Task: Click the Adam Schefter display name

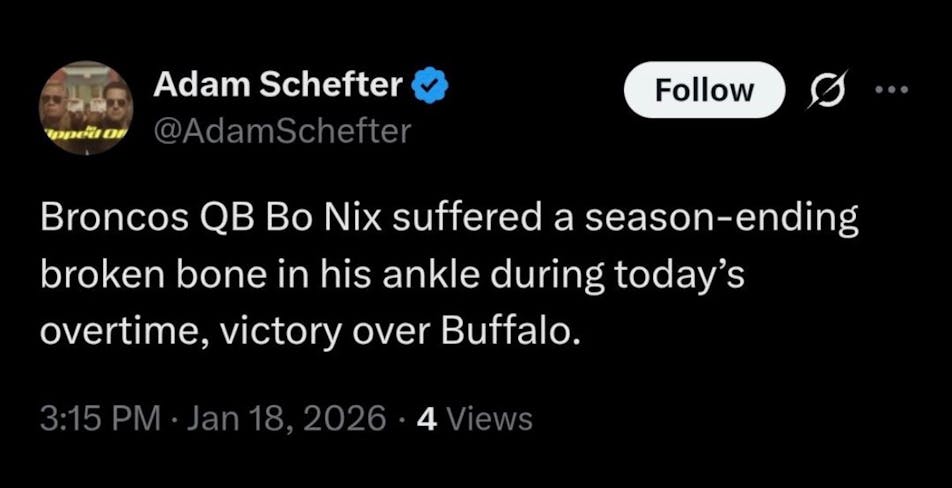Action: (x=277, y=88)
